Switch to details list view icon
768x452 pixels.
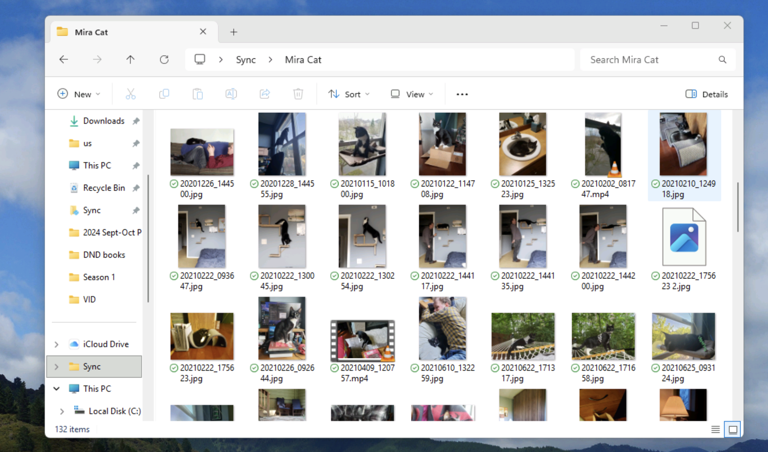tap(716, 429)
